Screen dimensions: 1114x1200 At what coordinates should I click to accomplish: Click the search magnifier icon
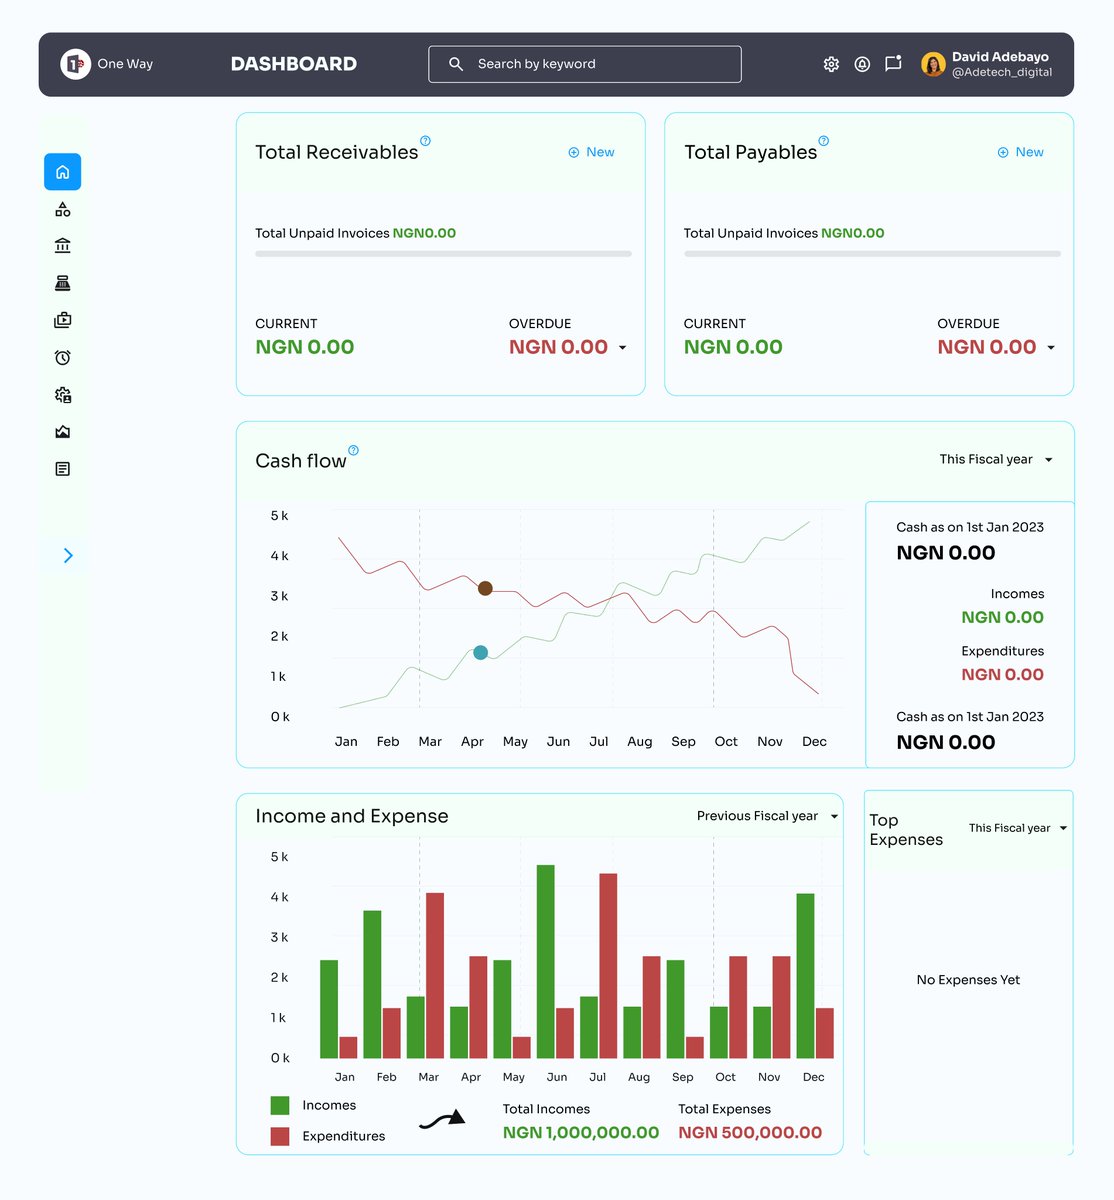(456, 64)
